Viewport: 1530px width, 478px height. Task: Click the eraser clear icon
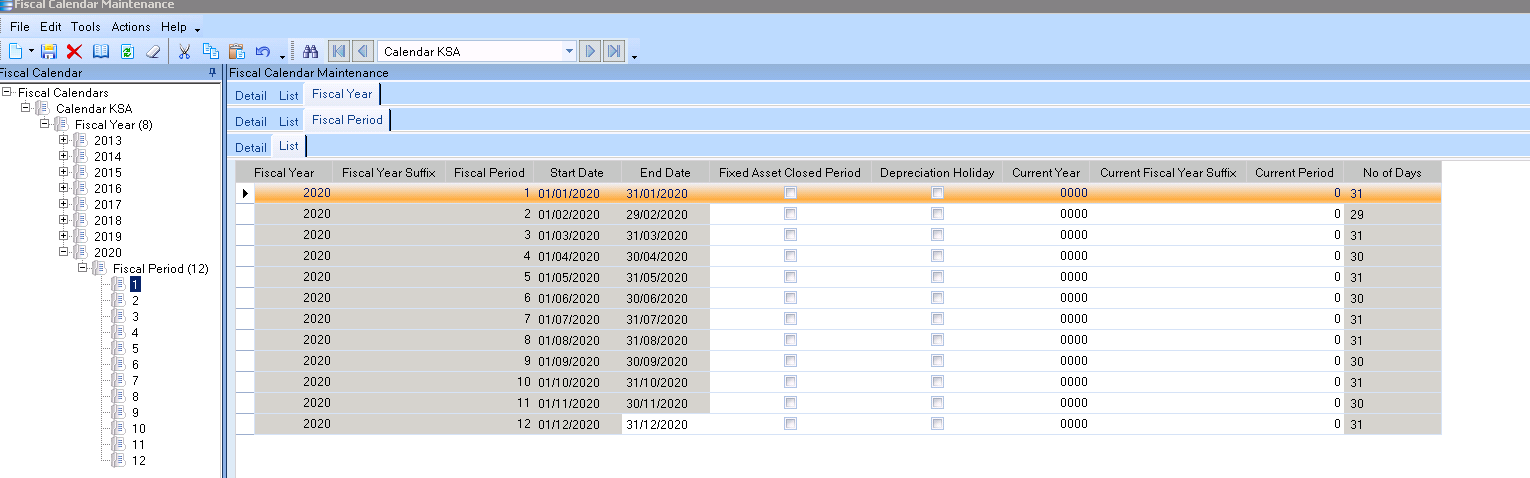pos(153,51)
